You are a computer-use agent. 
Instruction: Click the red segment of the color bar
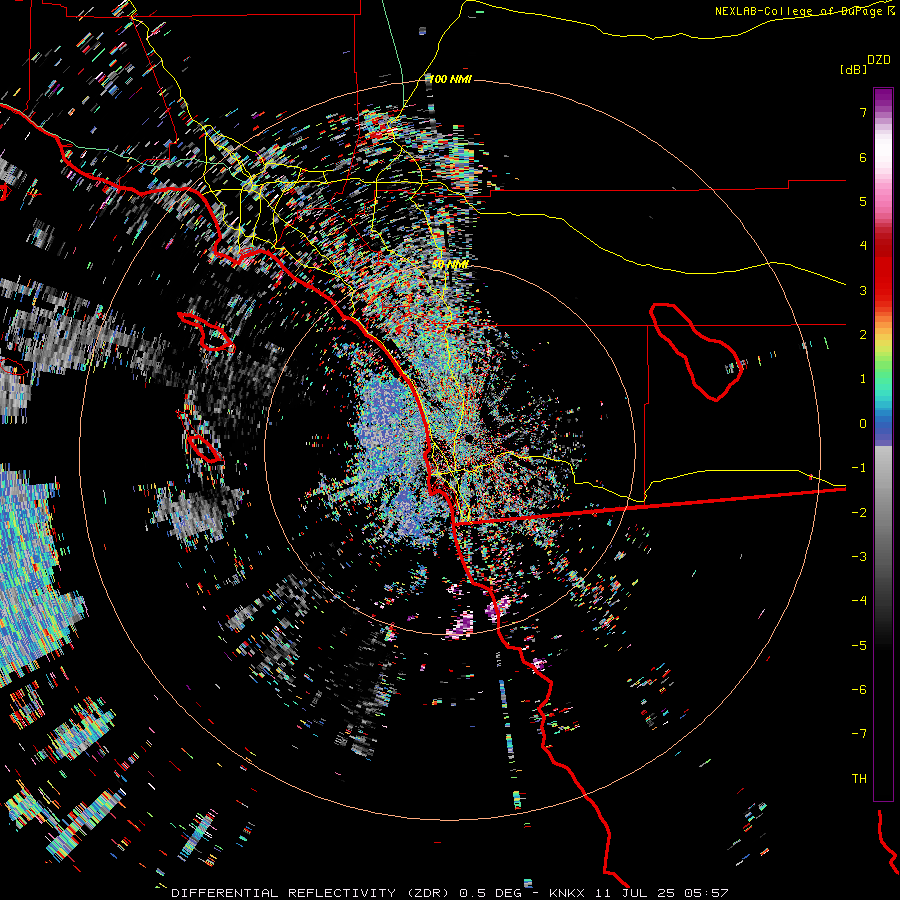pyautogui.click(x=883, y=270)
